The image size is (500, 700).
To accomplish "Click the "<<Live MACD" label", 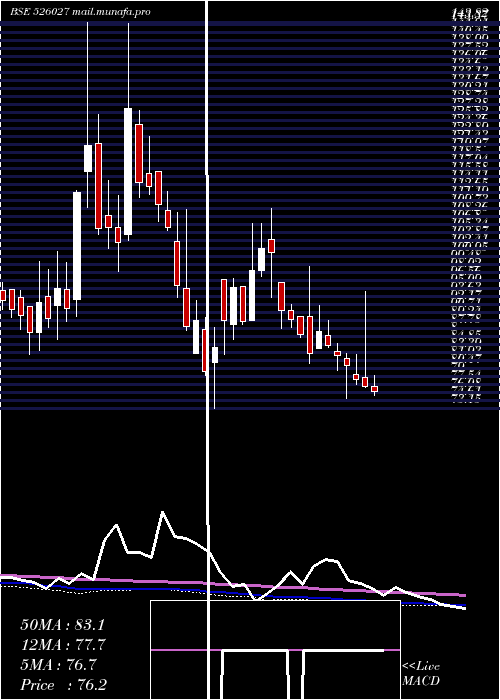I will 421,674.
